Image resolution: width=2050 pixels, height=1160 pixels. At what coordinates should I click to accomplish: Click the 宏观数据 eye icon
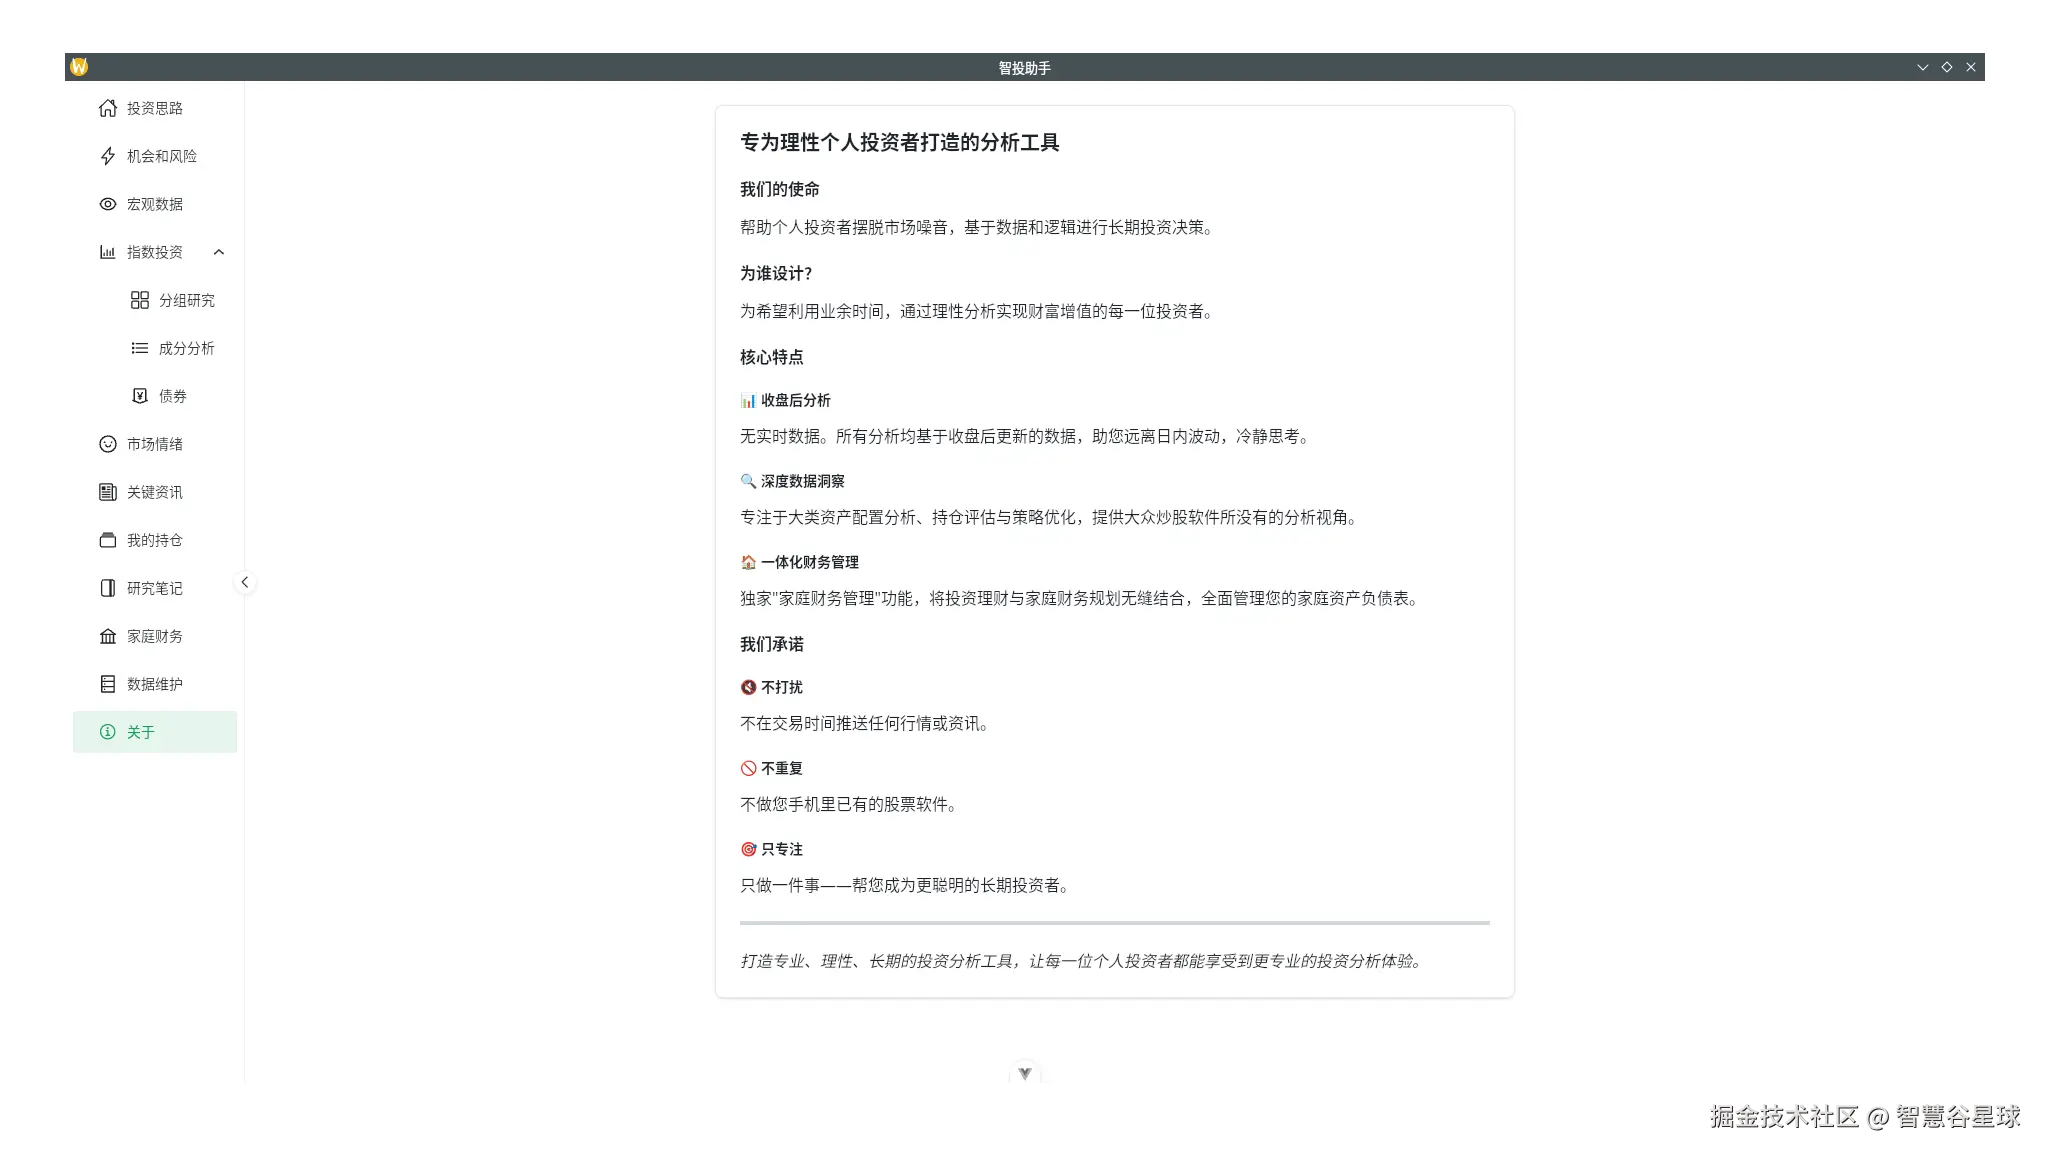click(108, 204)
